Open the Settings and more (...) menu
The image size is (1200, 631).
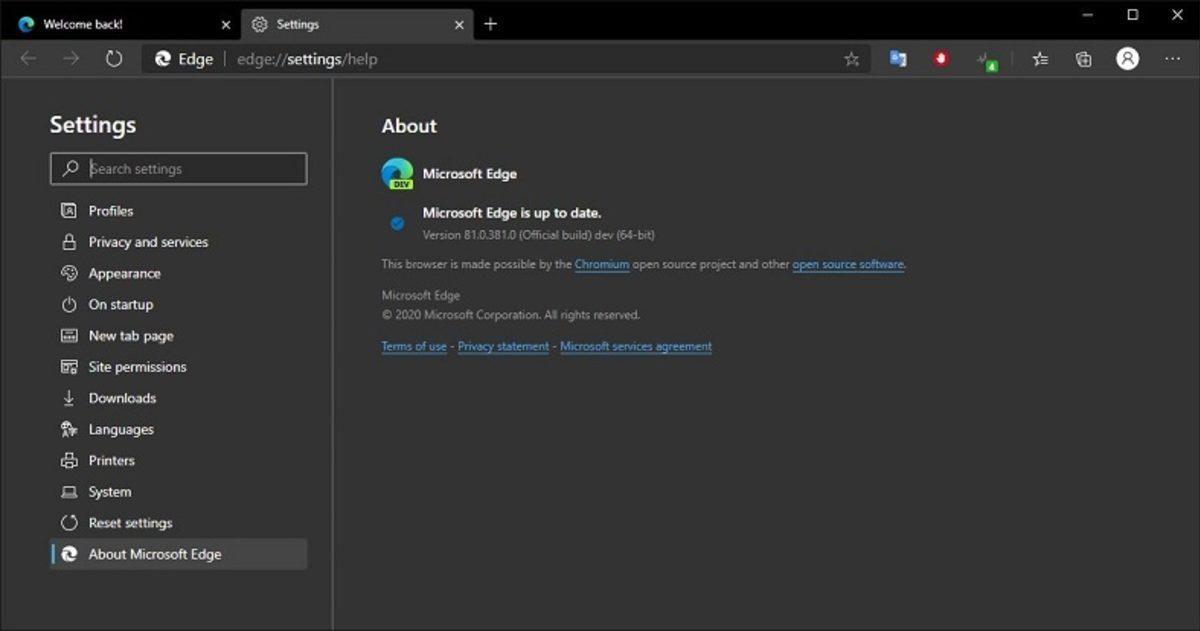[x=1172, y=59]
